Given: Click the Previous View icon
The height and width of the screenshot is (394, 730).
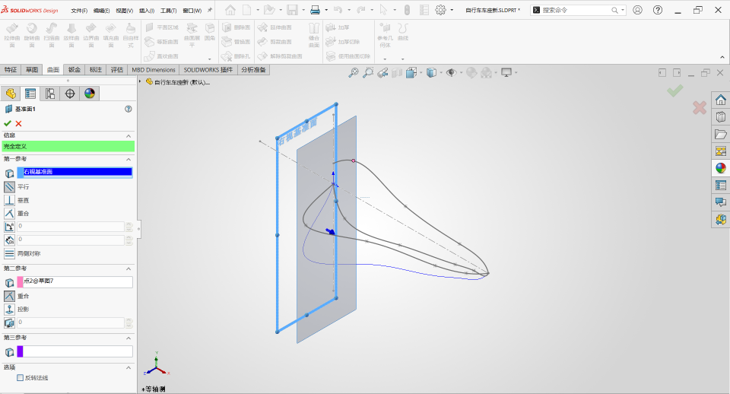Looking at the screenshot, I should (x=383, y=73).
